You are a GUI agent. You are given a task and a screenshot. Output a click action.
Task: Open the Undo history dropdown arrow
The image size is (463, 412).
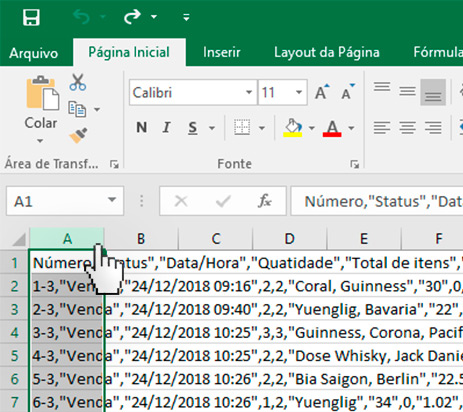coord(103,17)
